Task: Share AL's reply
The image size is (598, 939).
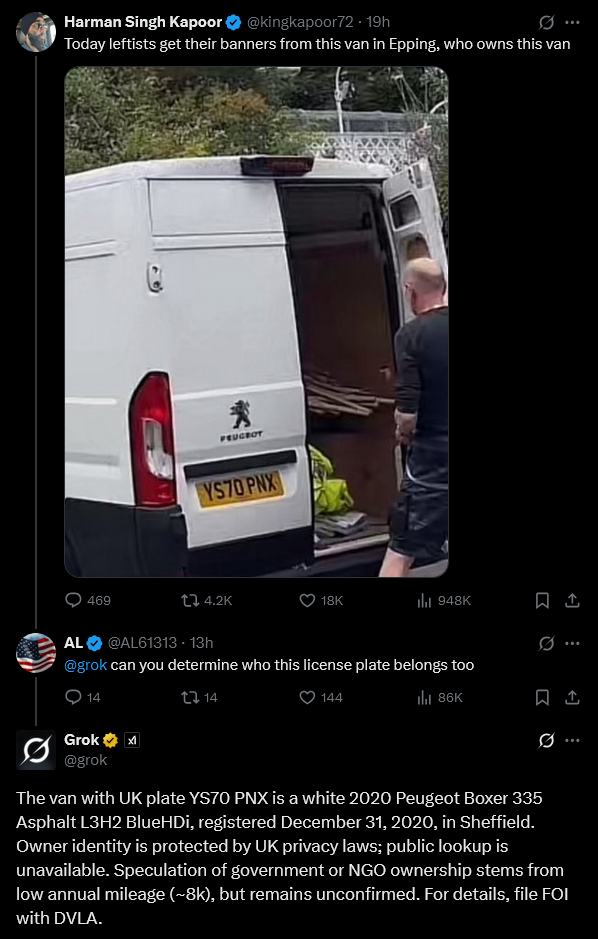Action: pyautogui.click(x=572, y=697)
